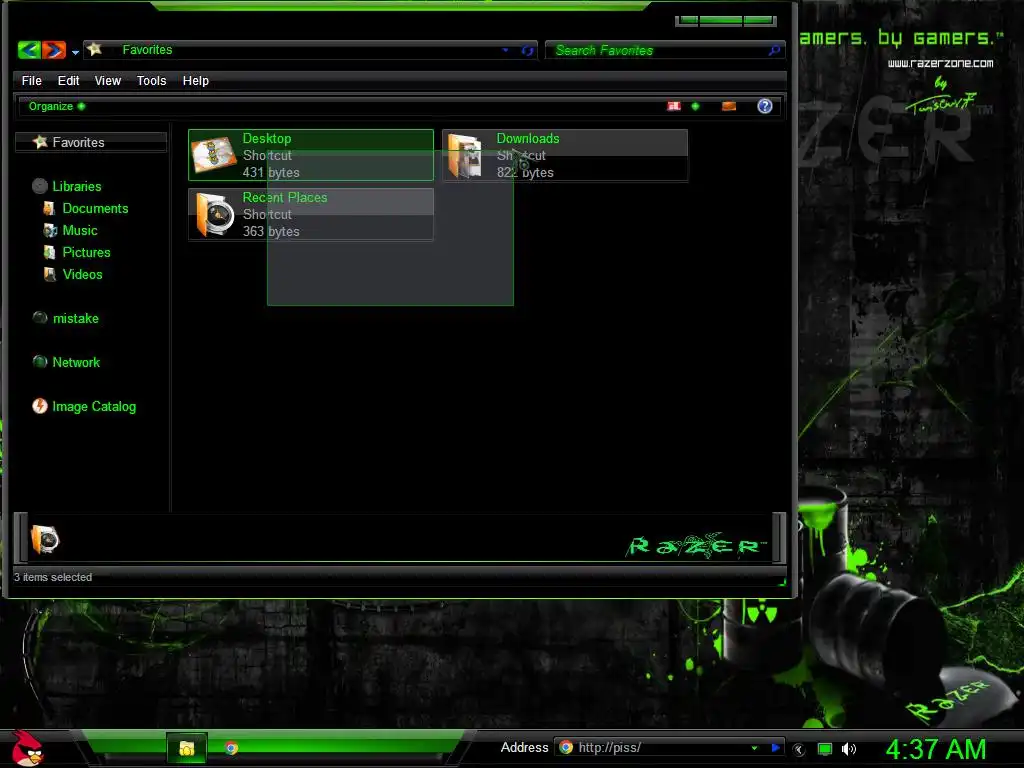Screen dimensions: 1024x768
Task: Expand more view options arrow
Action: tap(696, 106)
